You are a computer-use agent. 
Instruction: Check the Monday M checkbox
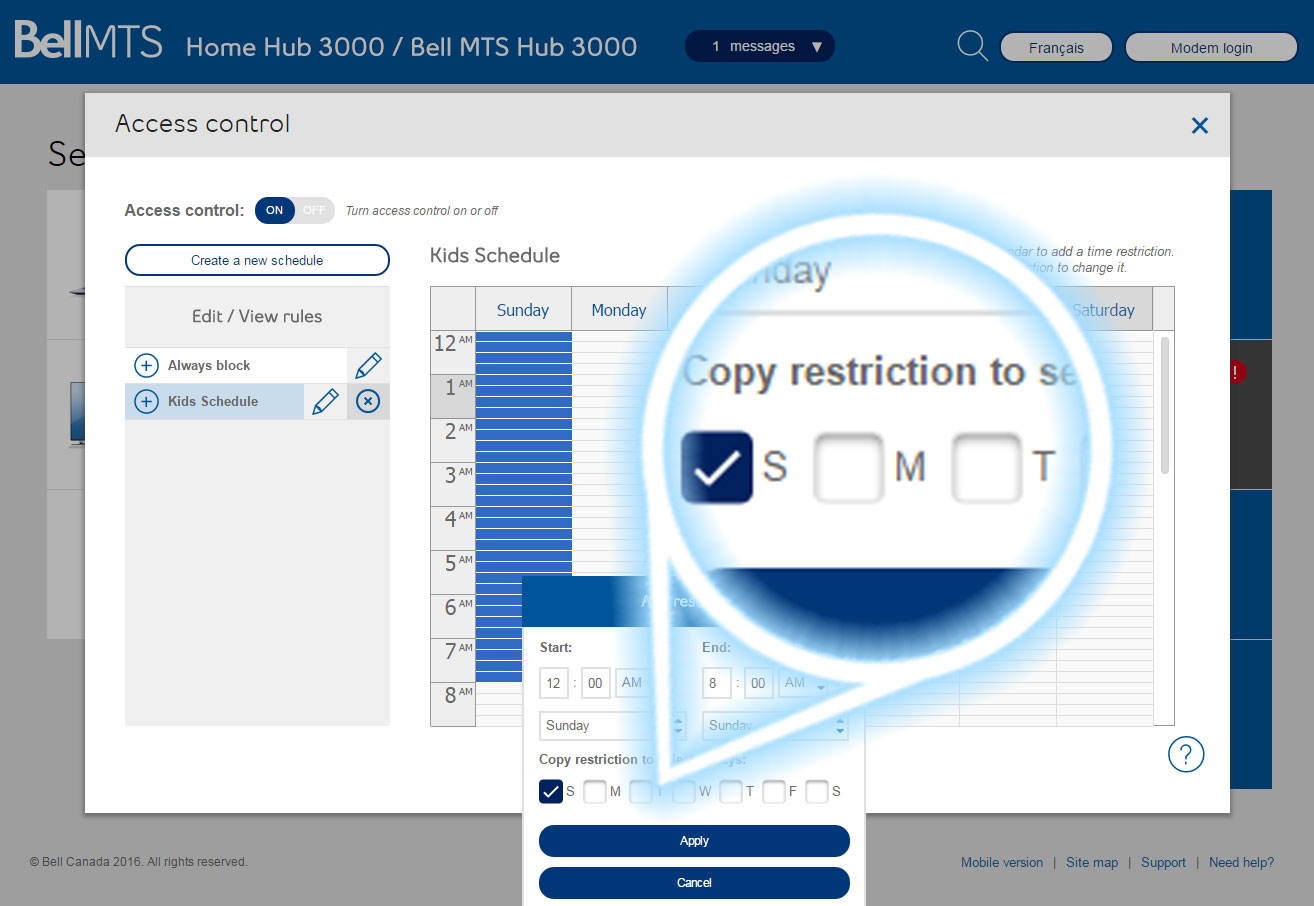595,792
